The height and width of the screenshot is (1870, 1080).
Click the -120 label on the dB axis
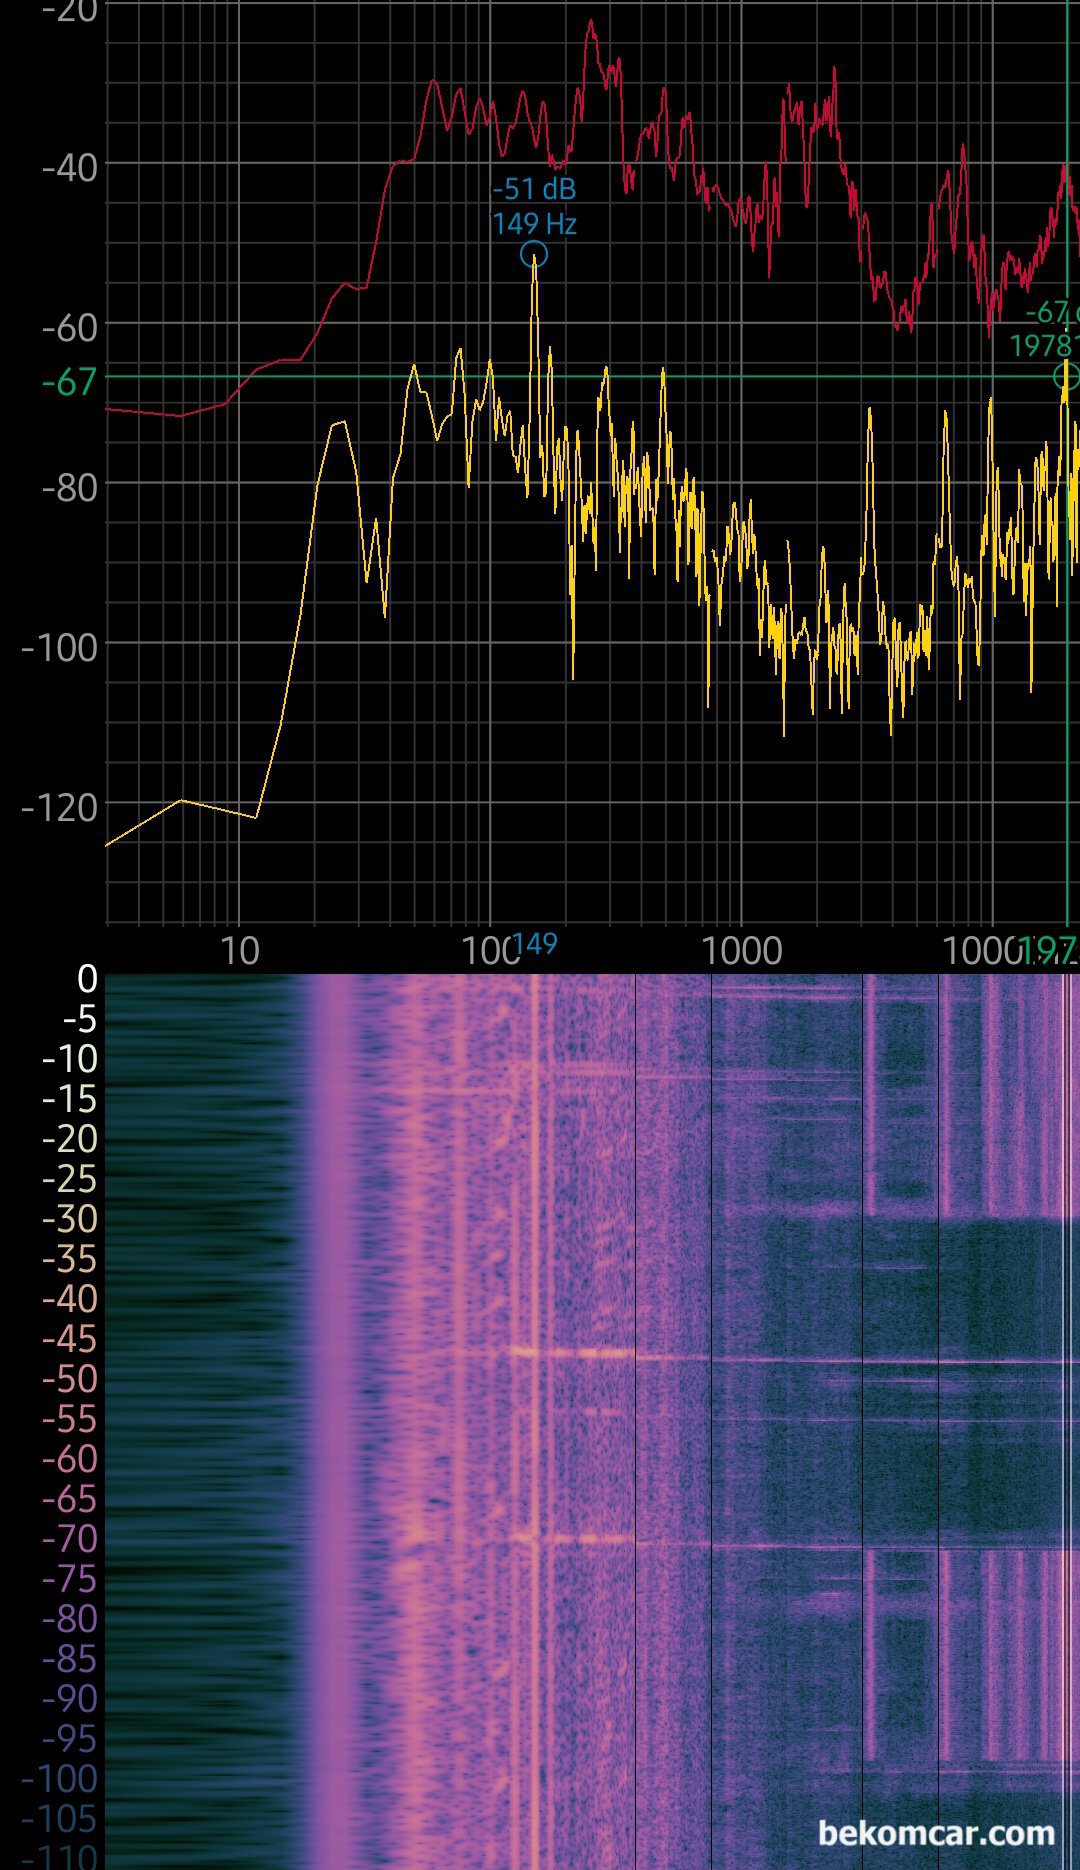coord(60,807)
